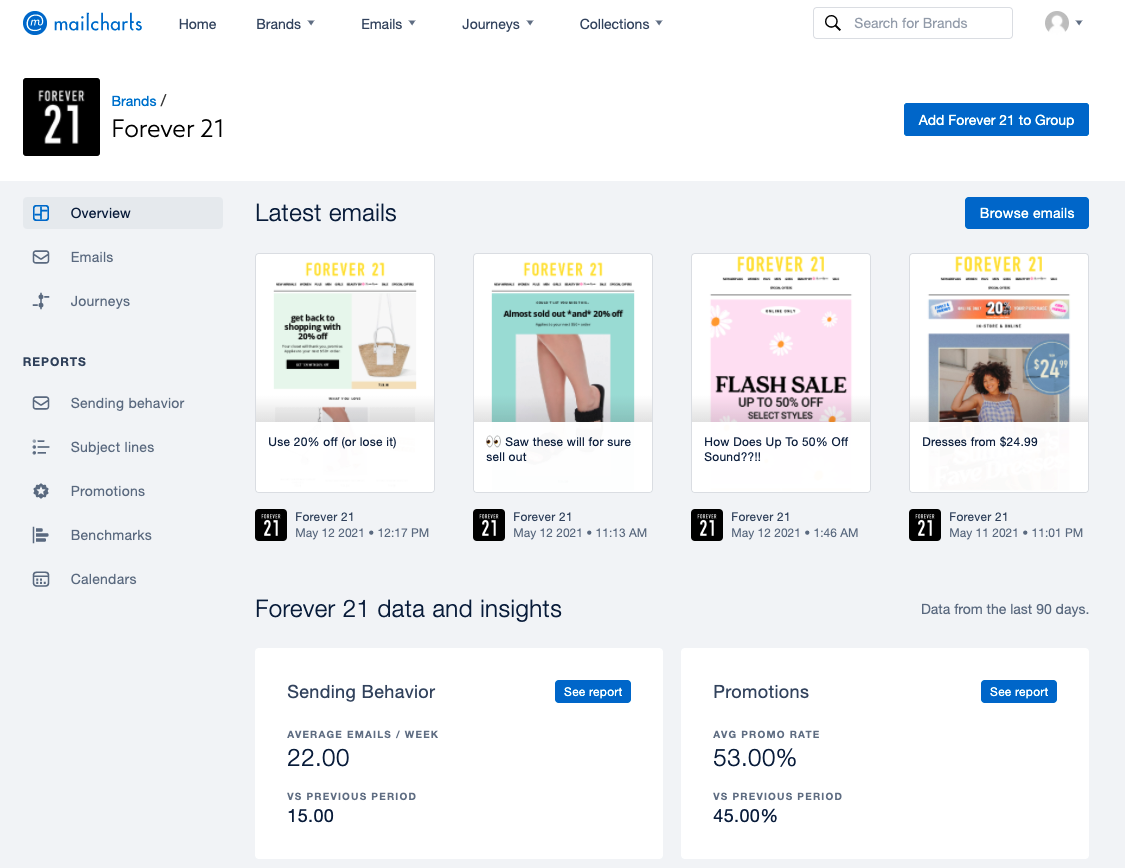Image resolution: width=1125 pixels, height=868 pixels.
Task: Expand the Collections dropdown menu
Action: [x=621, y=24]
